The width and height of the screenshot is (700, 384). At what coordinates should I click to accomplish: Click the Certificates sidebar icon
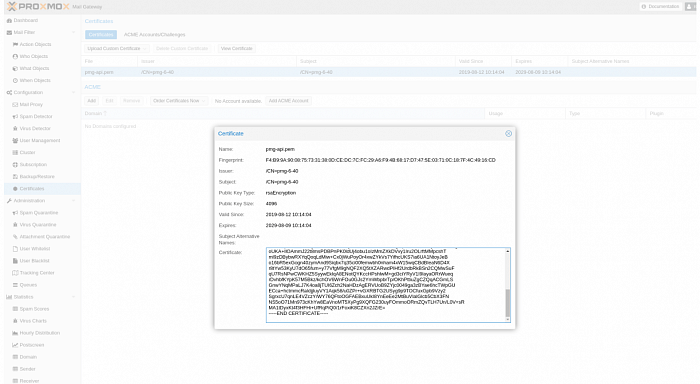(x=15, y=189)
